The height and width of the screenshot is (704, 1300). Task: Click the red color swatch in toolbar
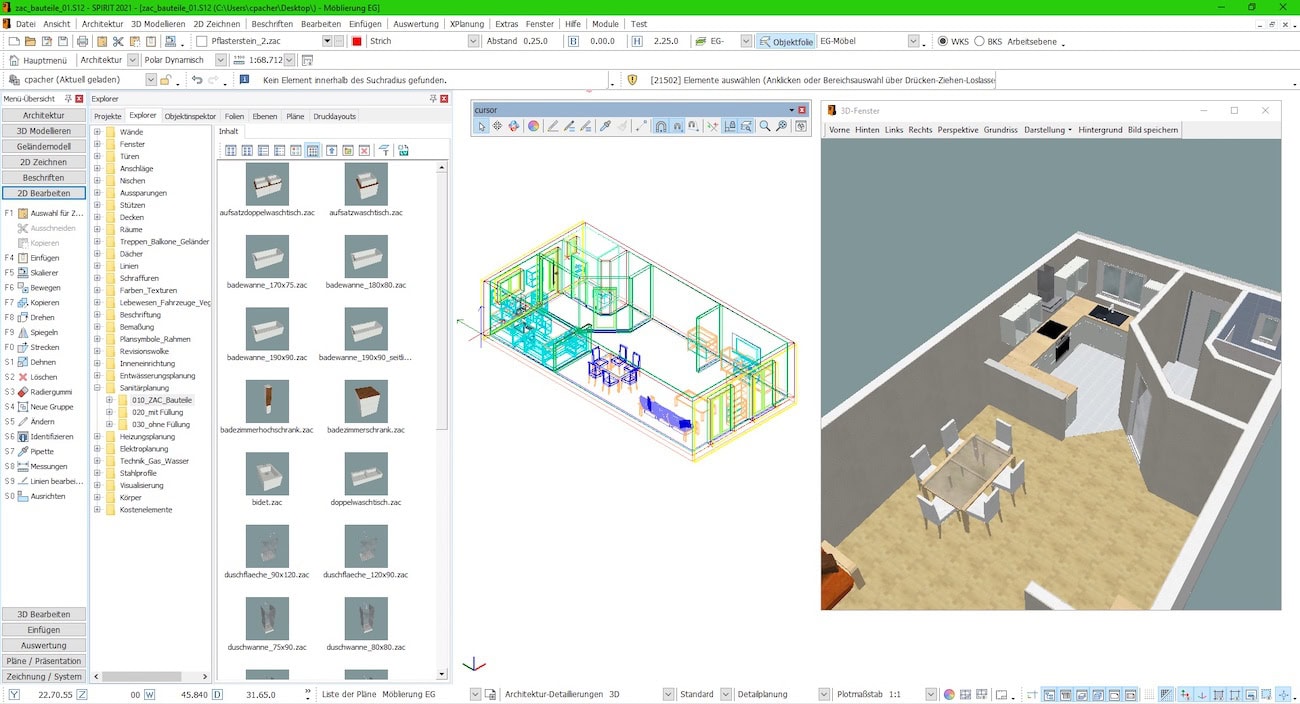pos(356,41)
